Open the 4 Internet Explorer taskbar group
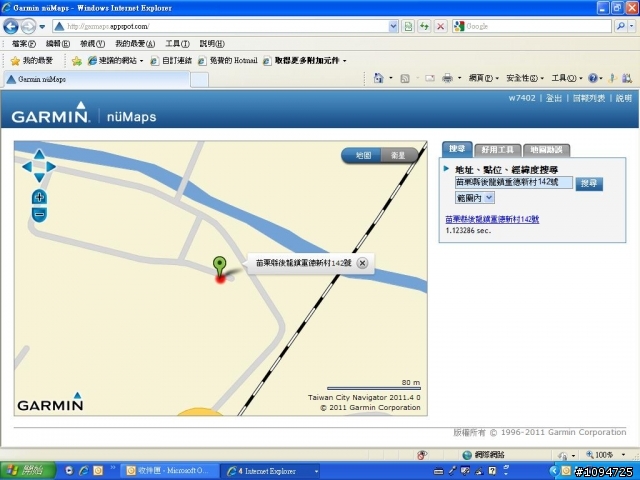Viewport: 640px width, 480px height. click(x=270, y=471)
